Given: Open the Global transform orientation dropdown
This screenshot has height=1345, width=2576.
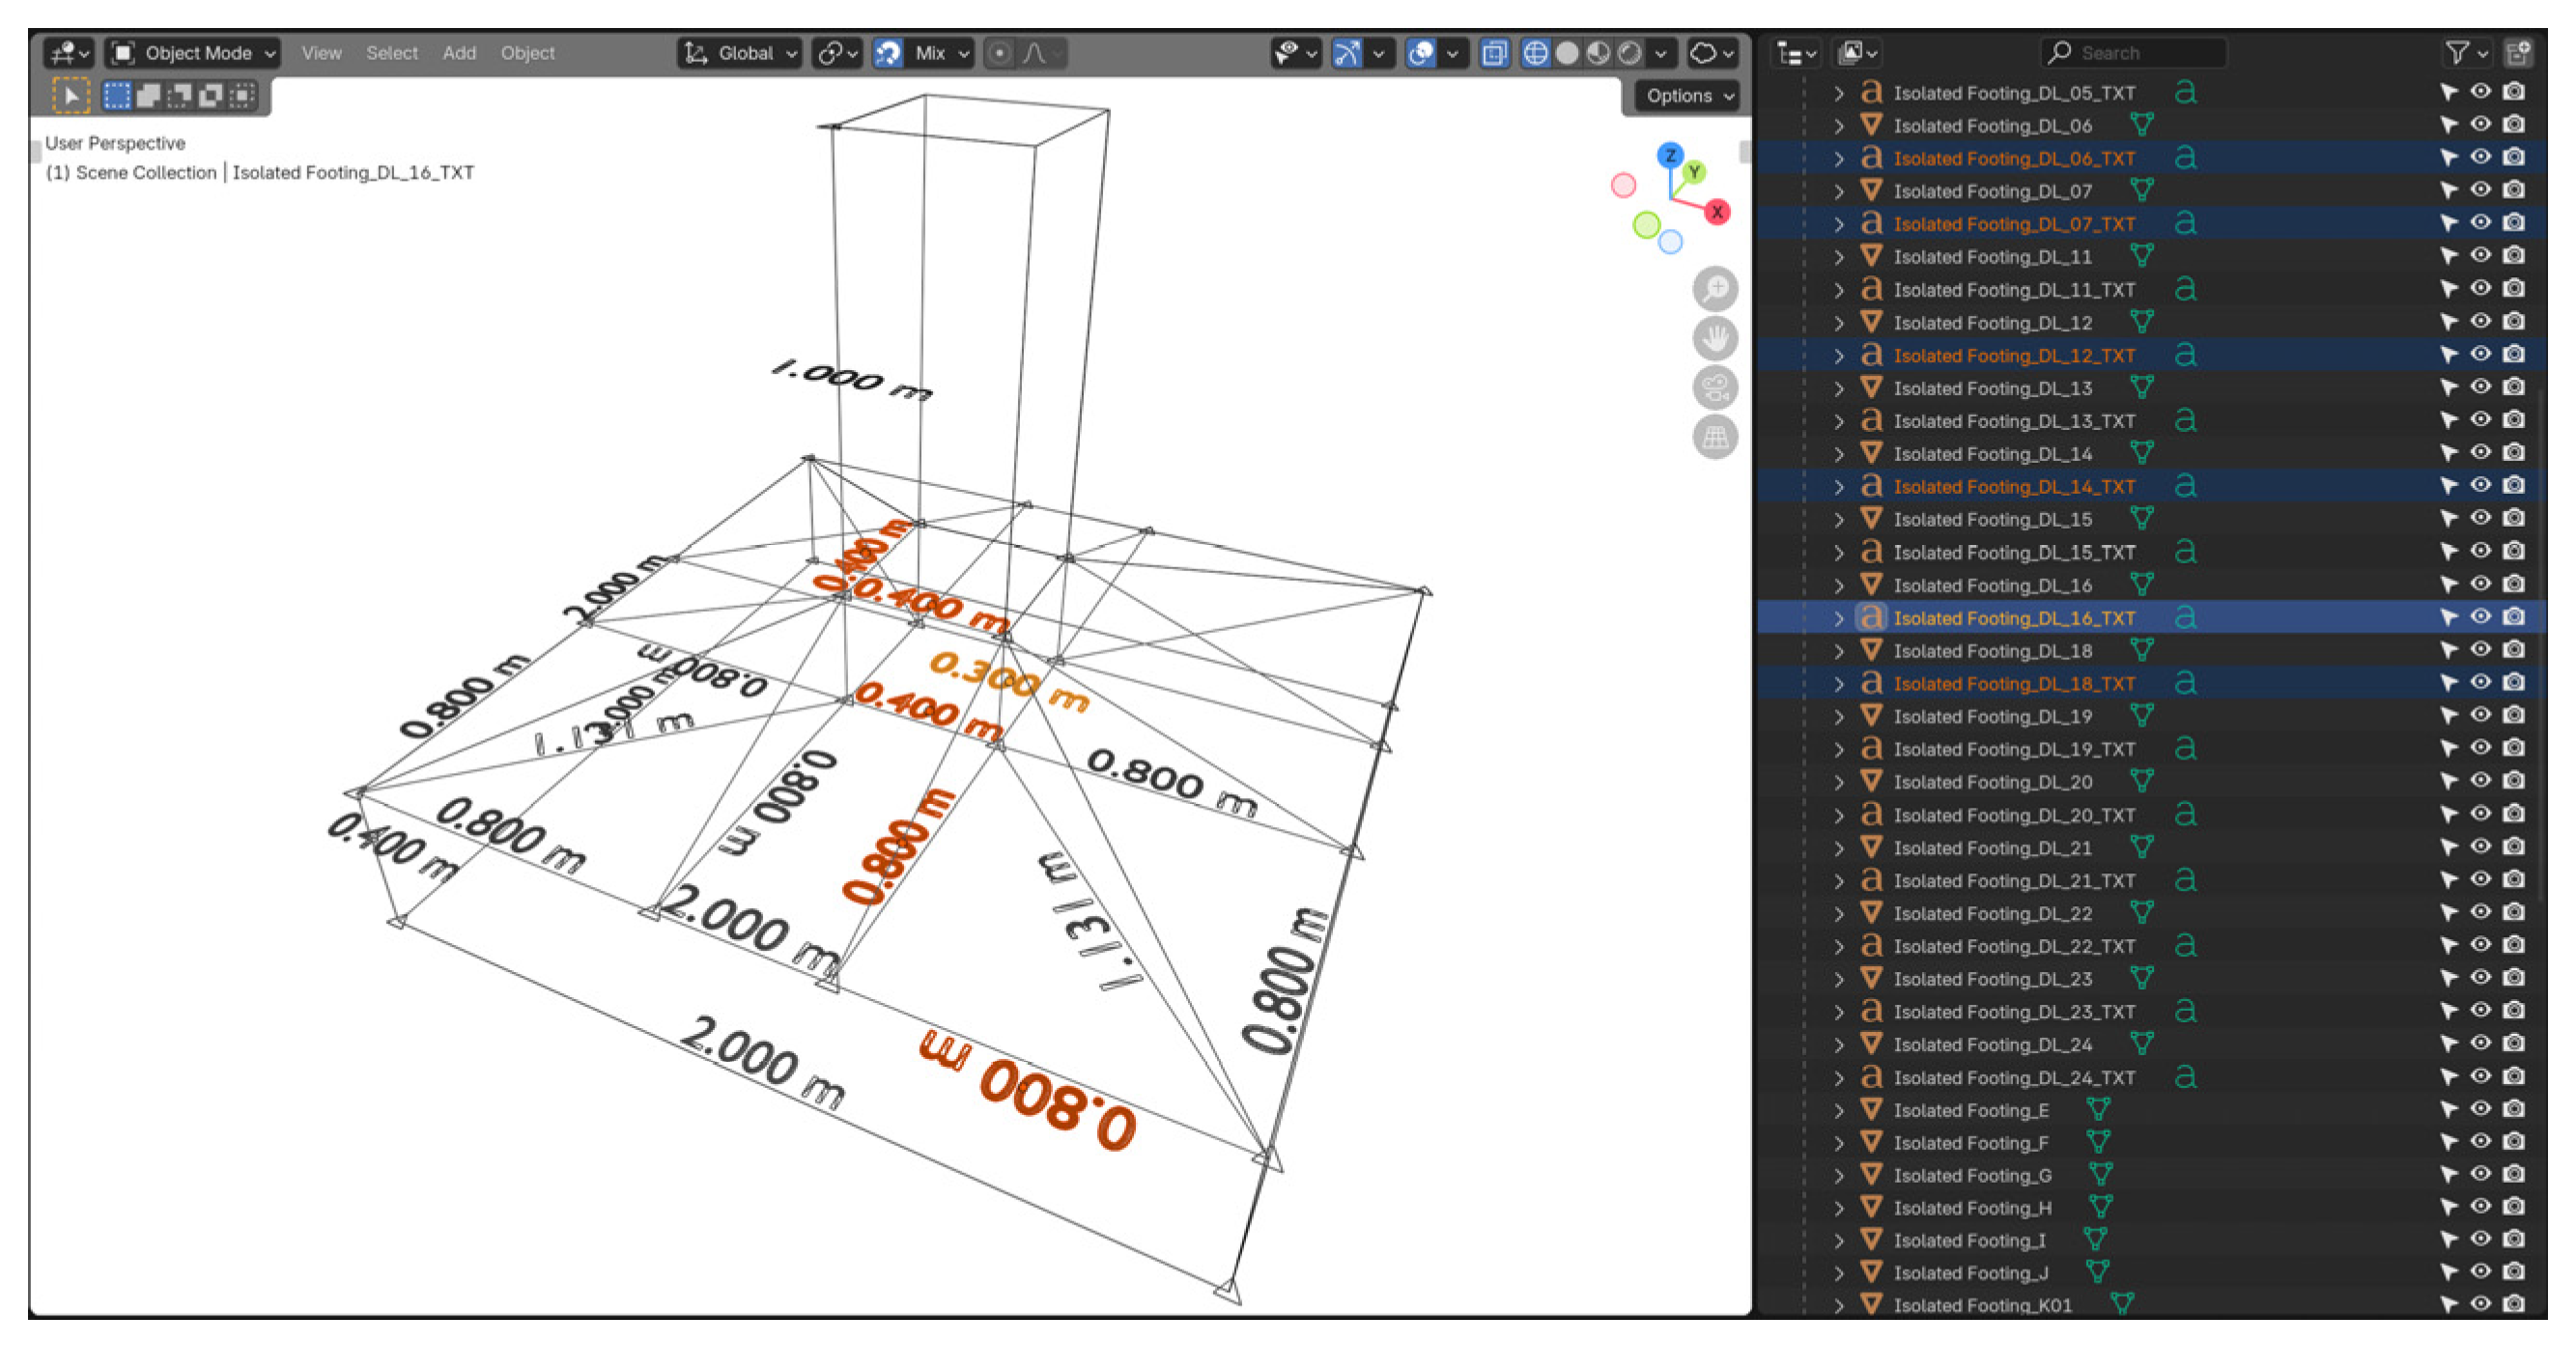Looking at the screenshot, I should (x=741, y=53).
